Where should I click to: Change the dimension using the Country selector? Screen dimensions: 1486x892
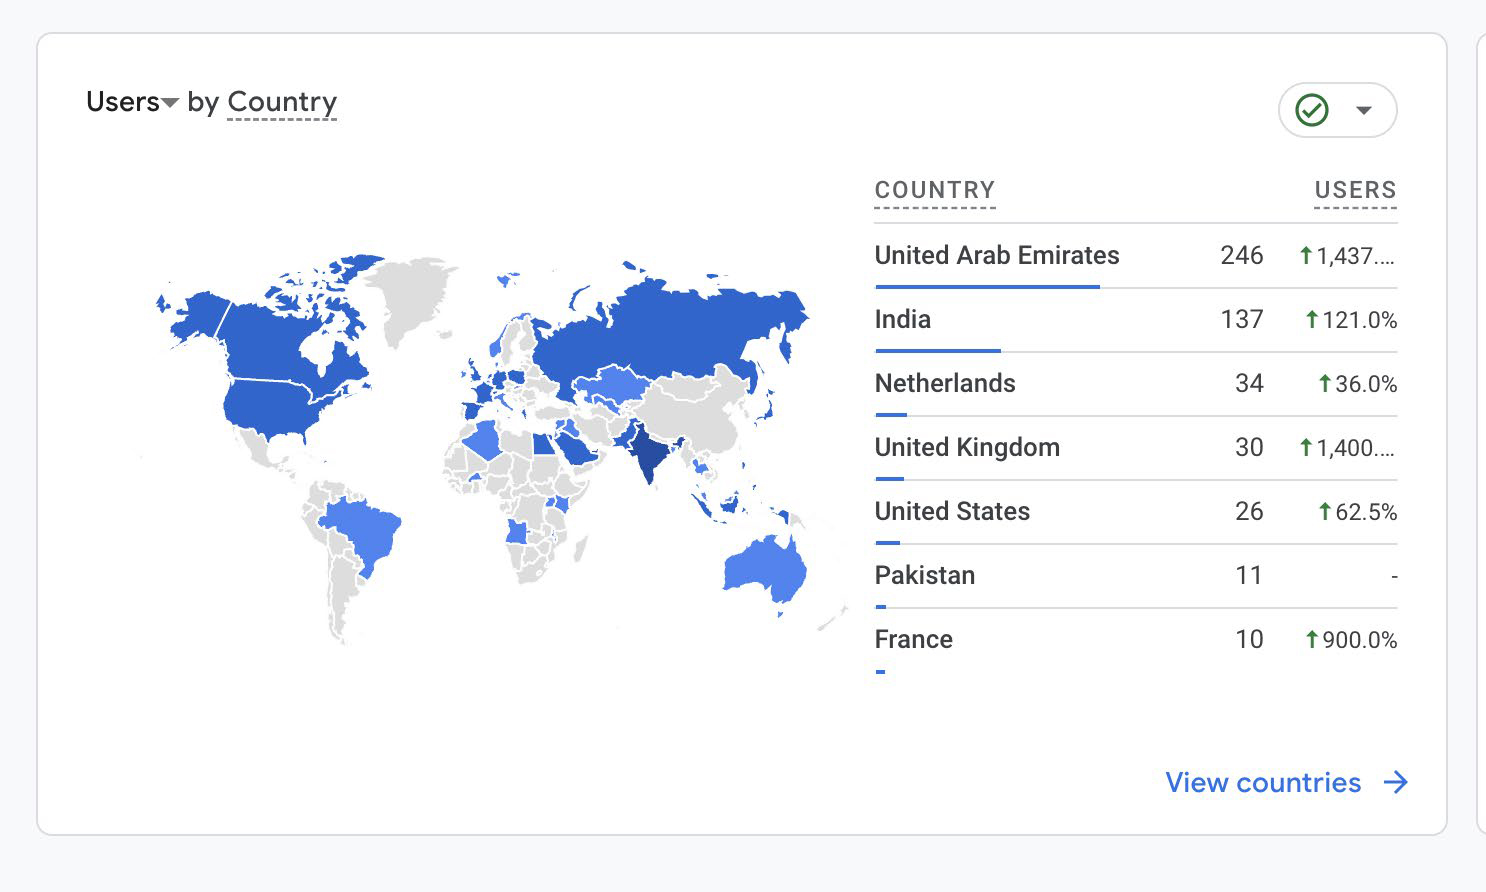pos(282,101)
